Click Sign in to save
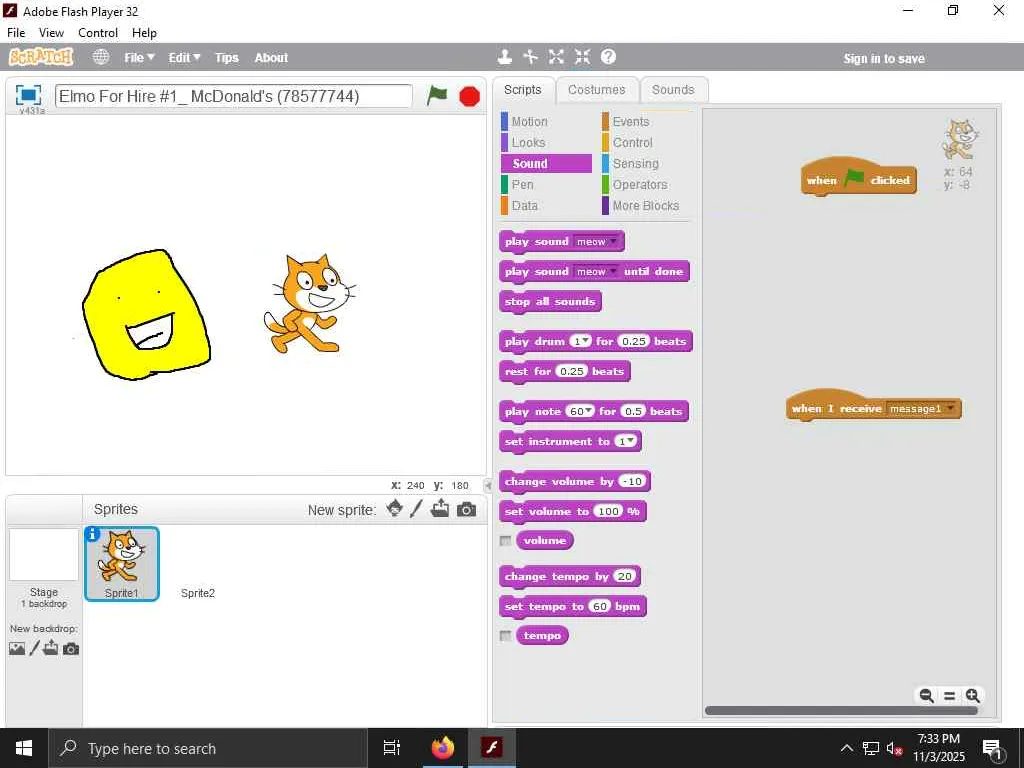 tap(884, 59)
